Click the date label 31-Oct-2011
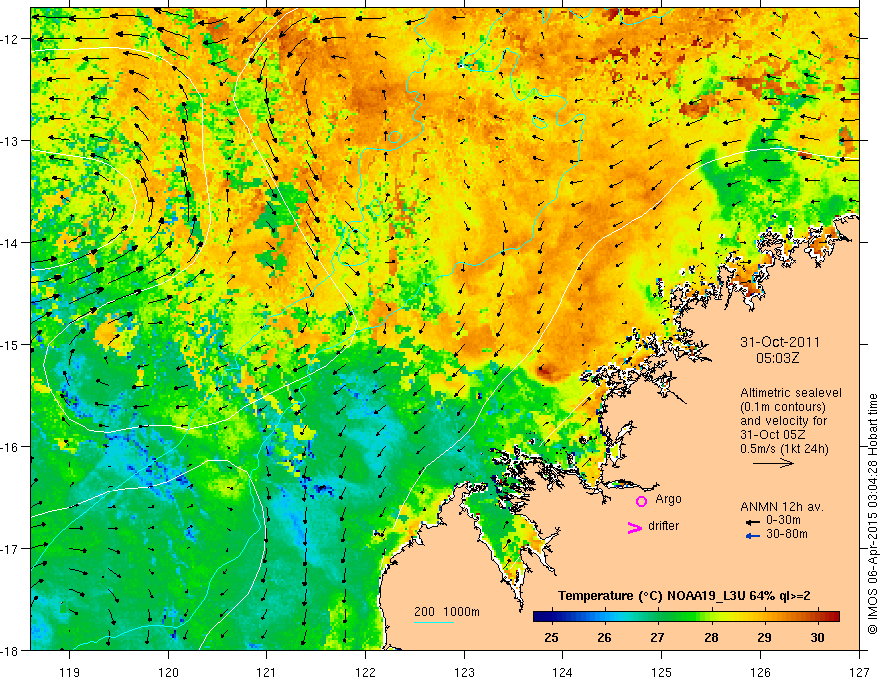Screen dimensions: 880x680 [x=780, y=342]
